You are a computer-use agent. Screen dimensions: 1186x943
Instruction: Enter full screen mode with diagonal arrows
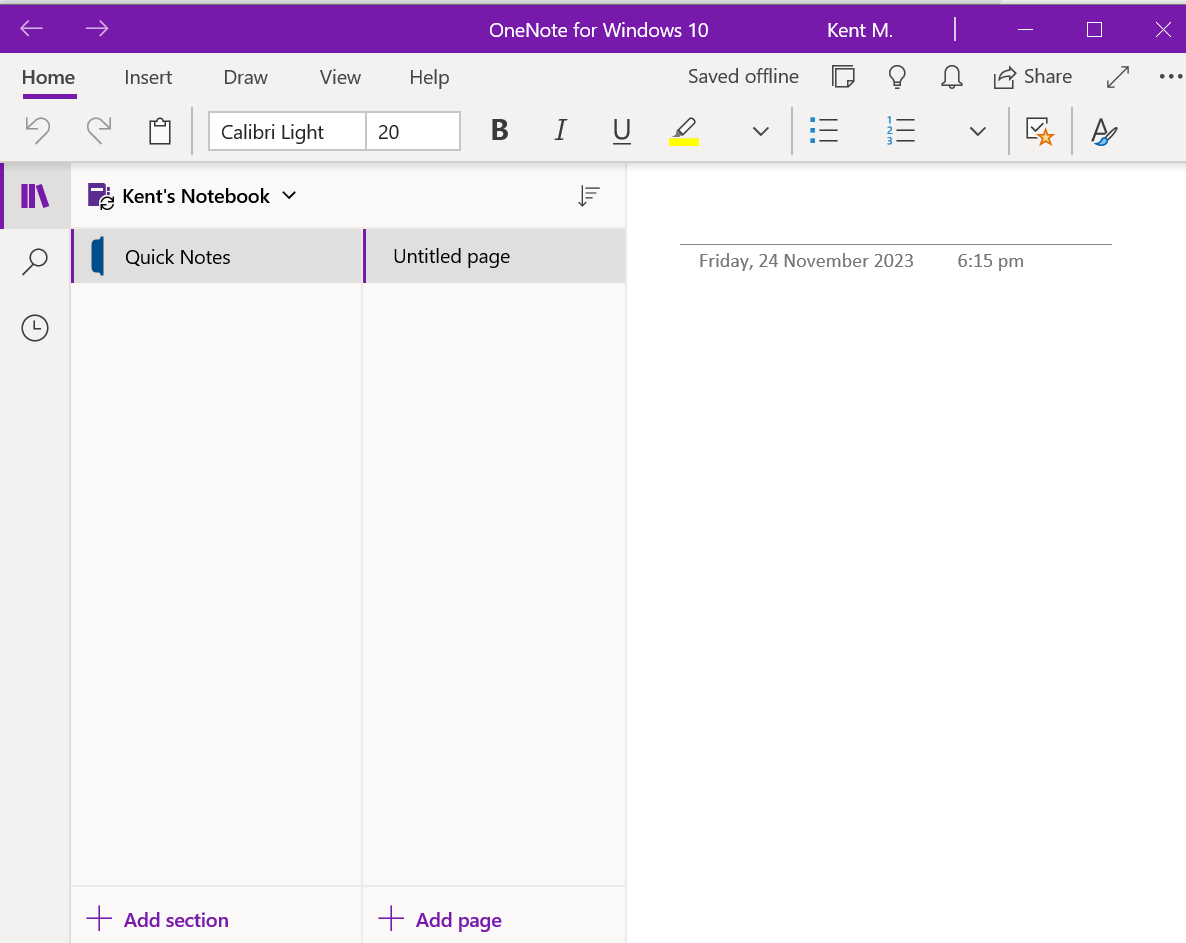tap(1117, 76)
